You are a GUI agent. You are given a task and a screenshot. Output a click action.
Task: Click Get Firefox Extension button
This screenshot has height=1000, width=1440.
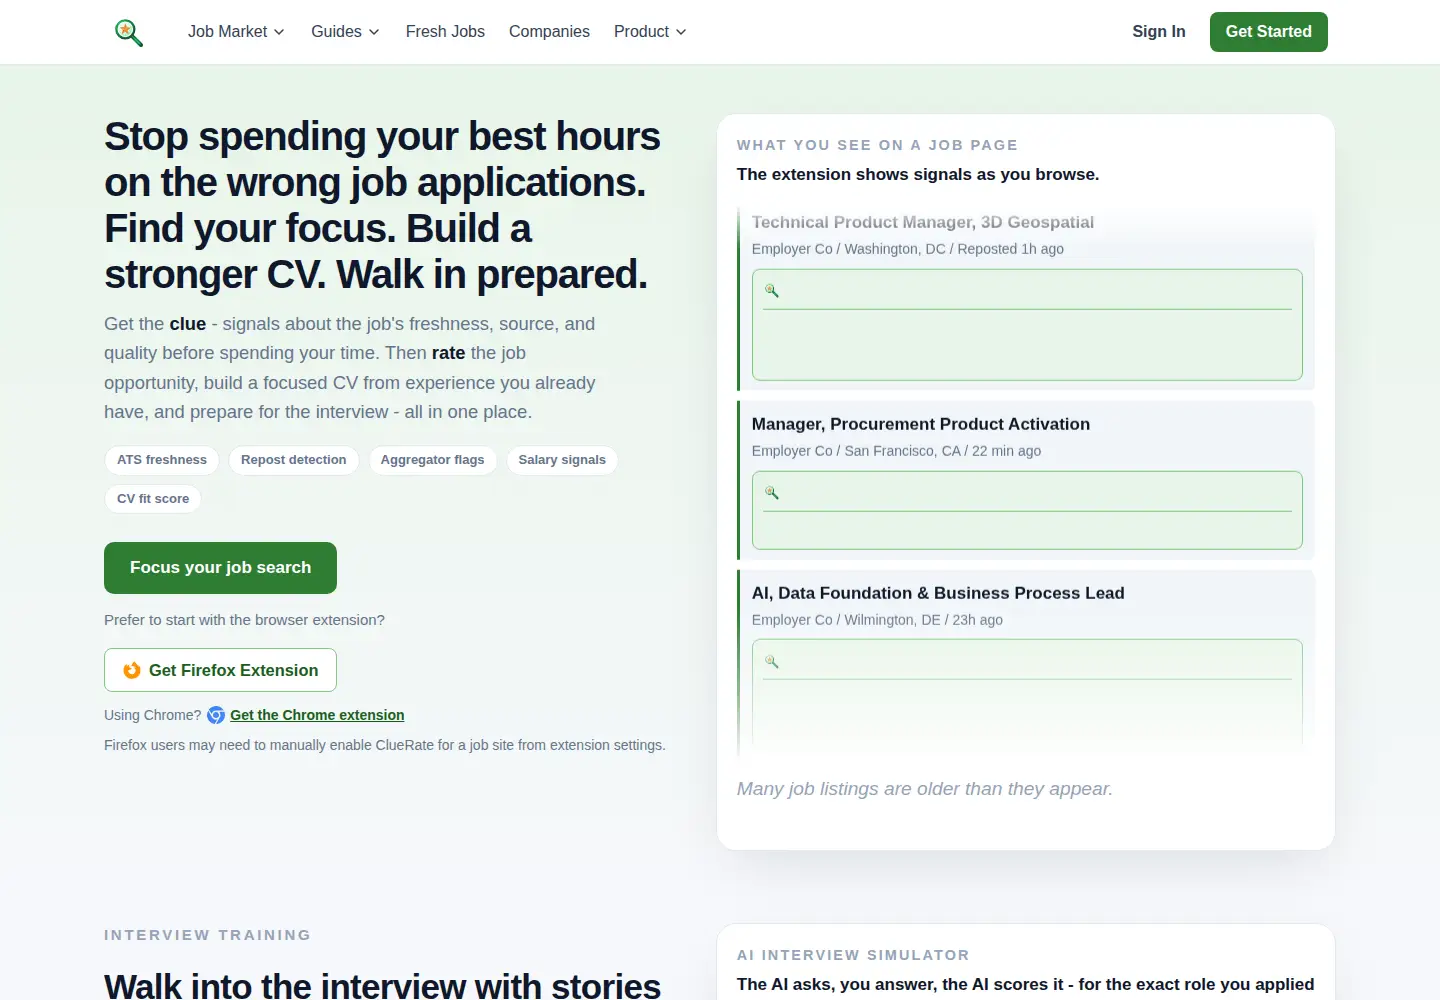(x=220, y=670)
